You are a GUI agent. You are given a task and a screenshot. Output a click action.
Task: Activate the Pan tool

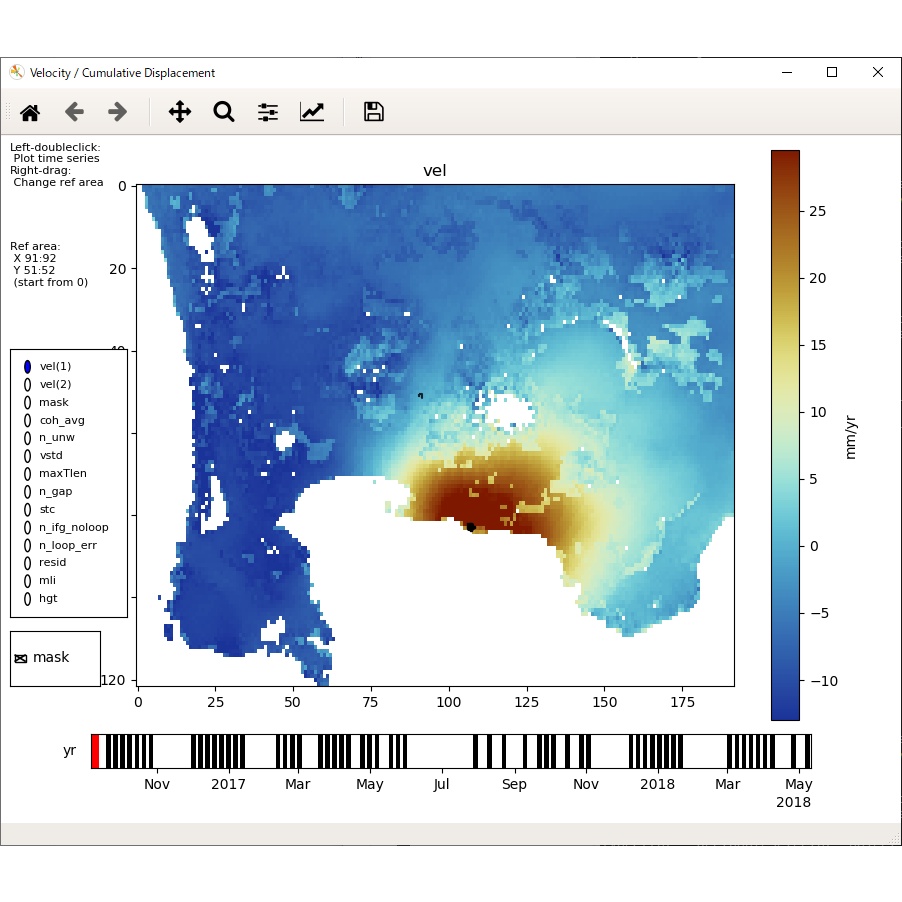[x=179, y=112]
